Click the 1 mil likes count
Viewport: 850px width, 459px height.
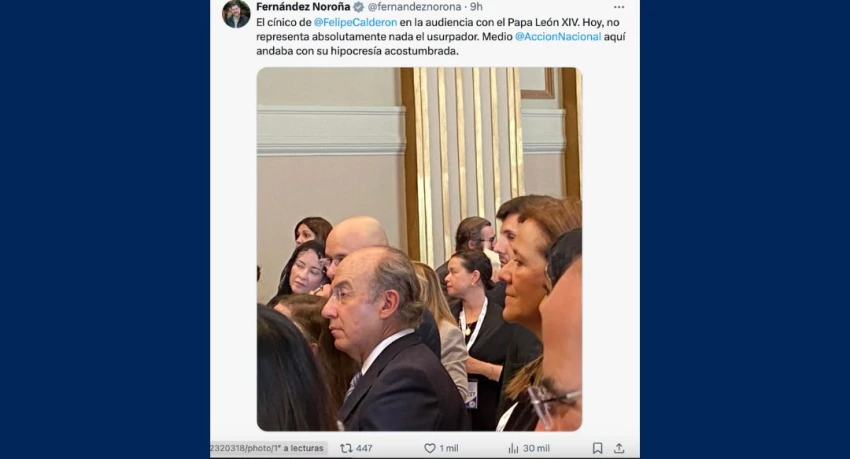tap(449, 448)
